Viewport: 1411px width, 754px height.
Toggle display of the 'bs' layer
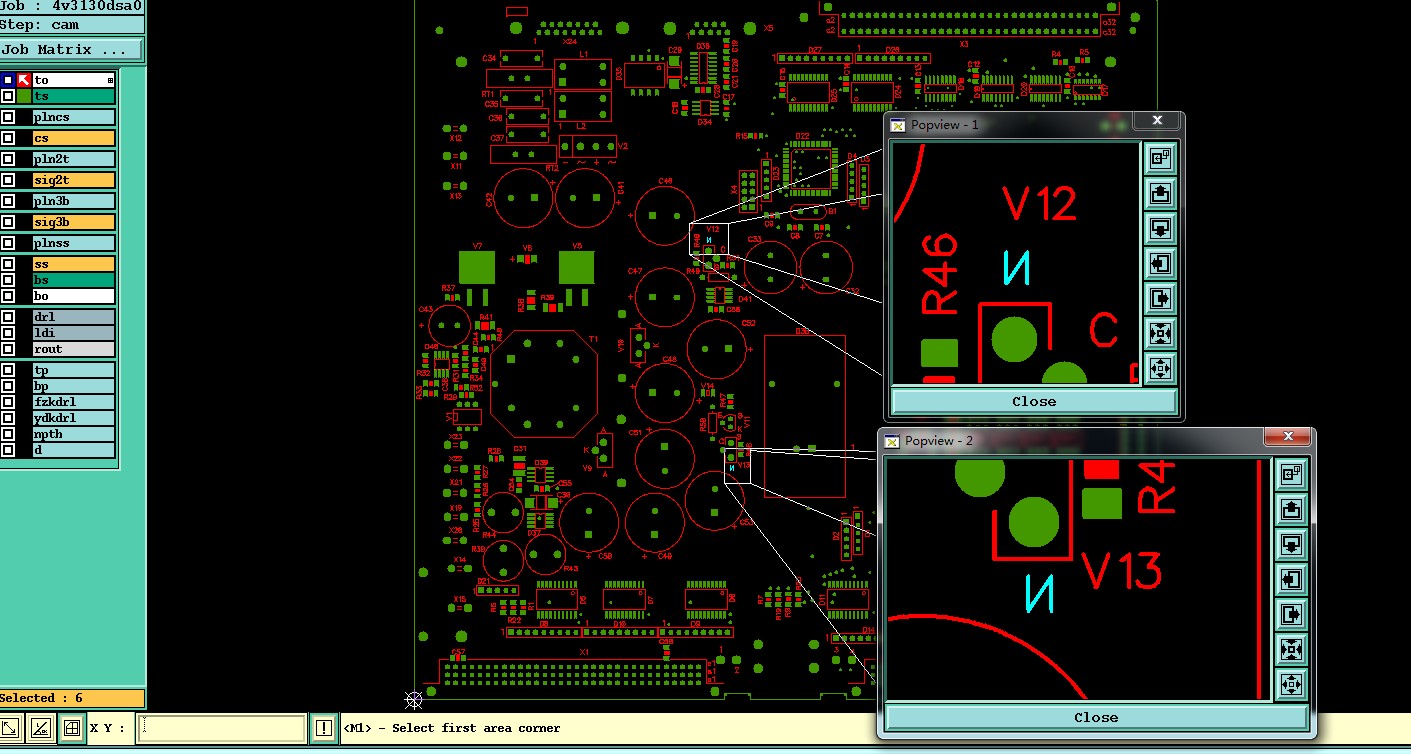pyautogui.click(x=7, y=280)
